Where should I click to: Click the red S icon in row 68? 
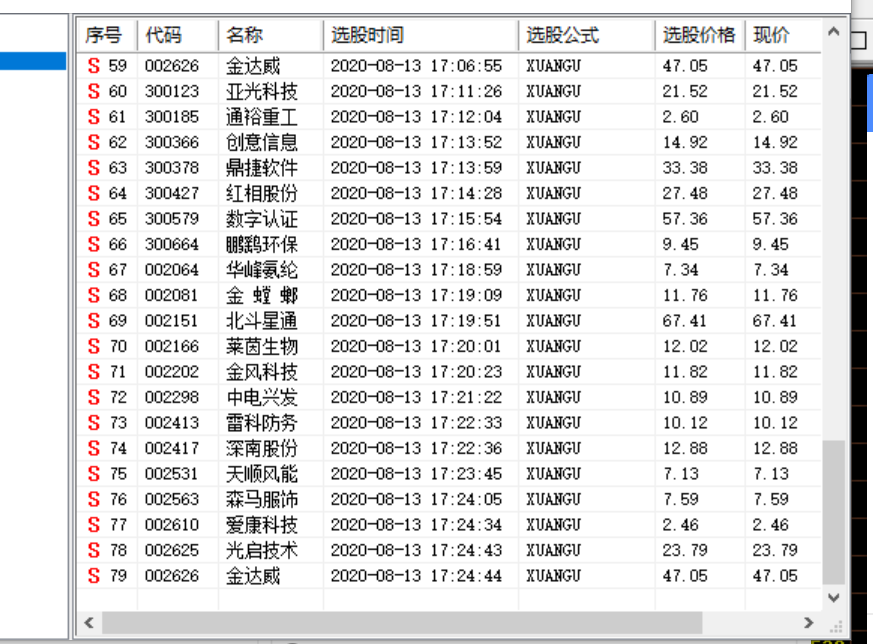click(x=94, y=295)
